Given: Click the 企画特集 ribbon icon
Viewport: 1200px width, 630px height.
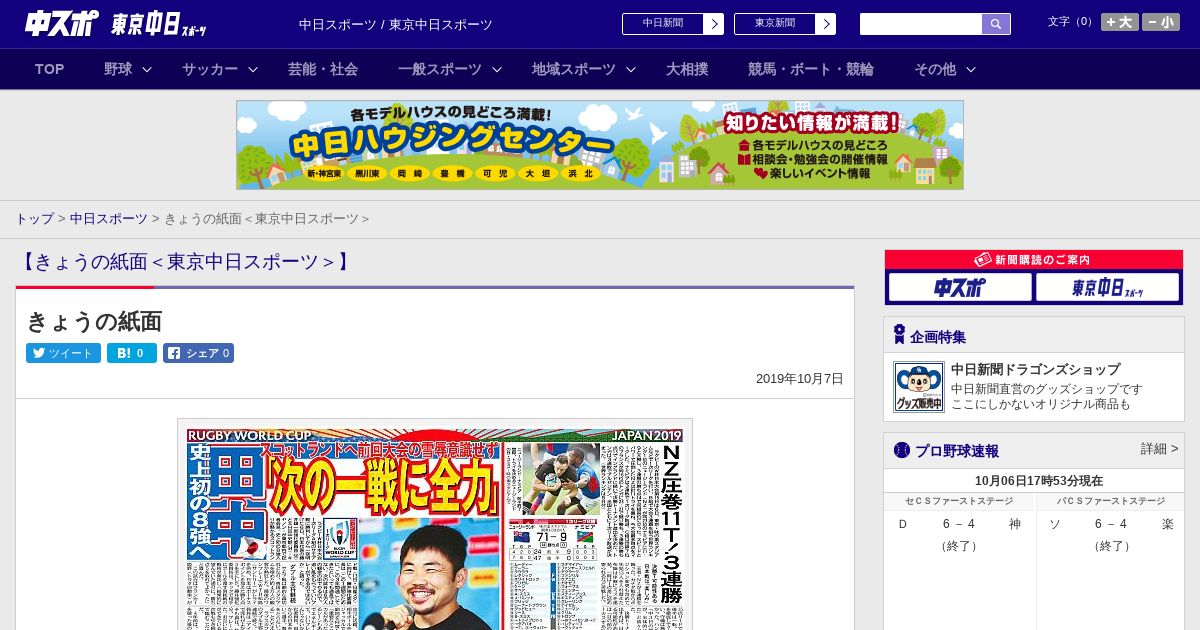Looking at the screenshot, I should tap(899, 335).
